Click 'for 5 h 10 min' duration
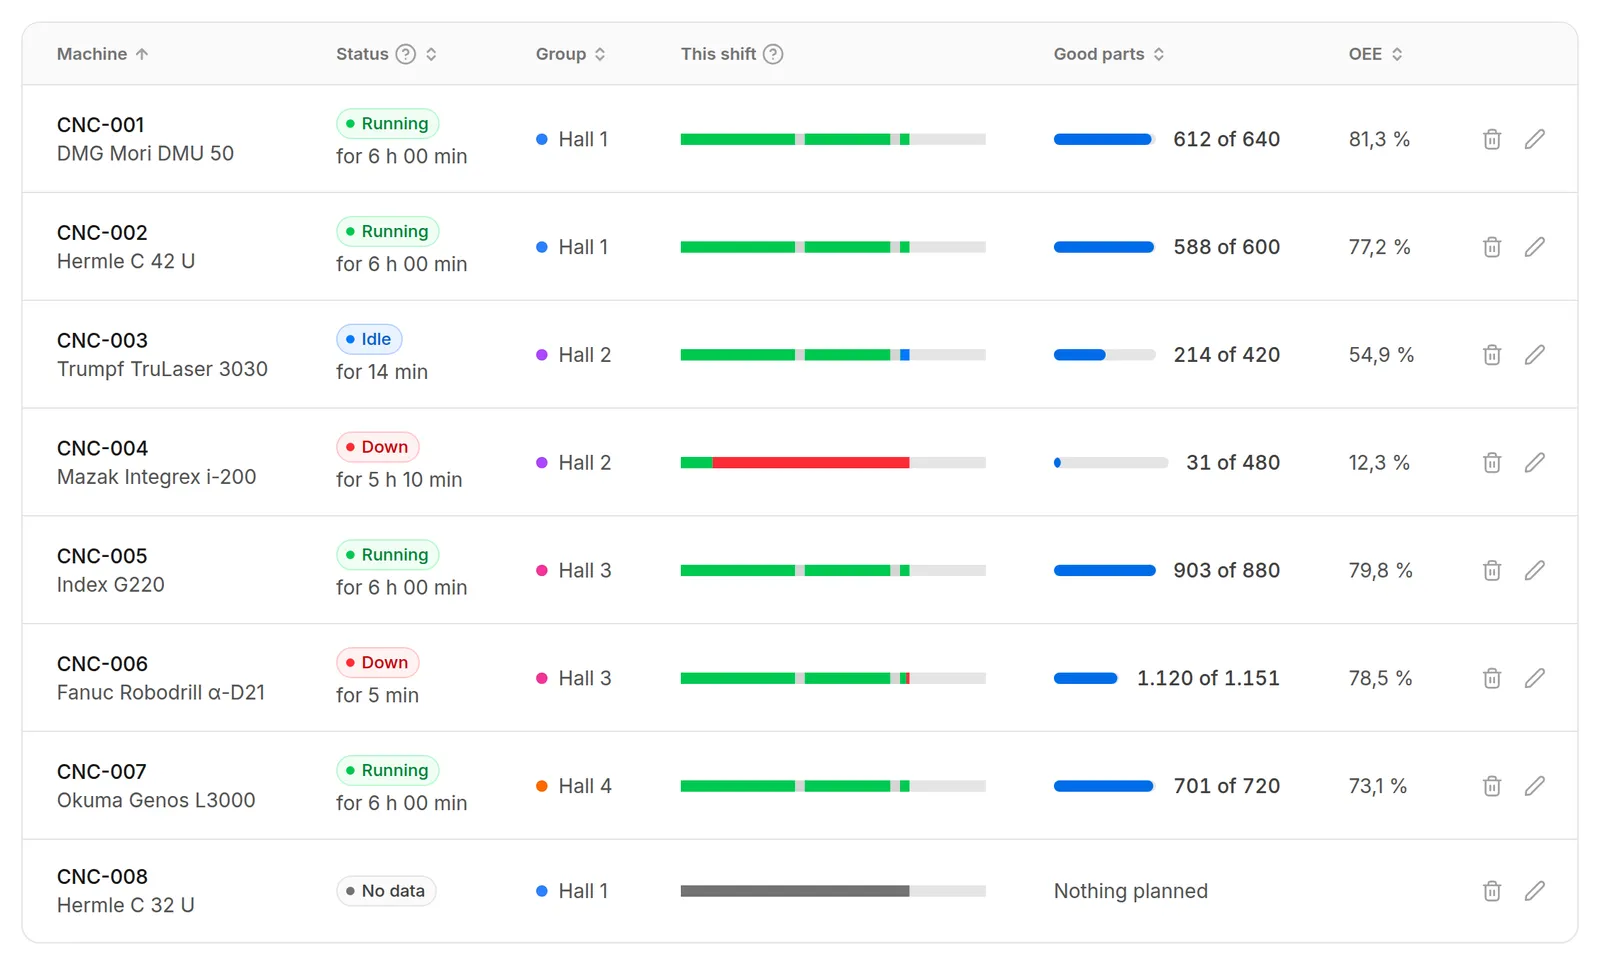 coord(399,480)
